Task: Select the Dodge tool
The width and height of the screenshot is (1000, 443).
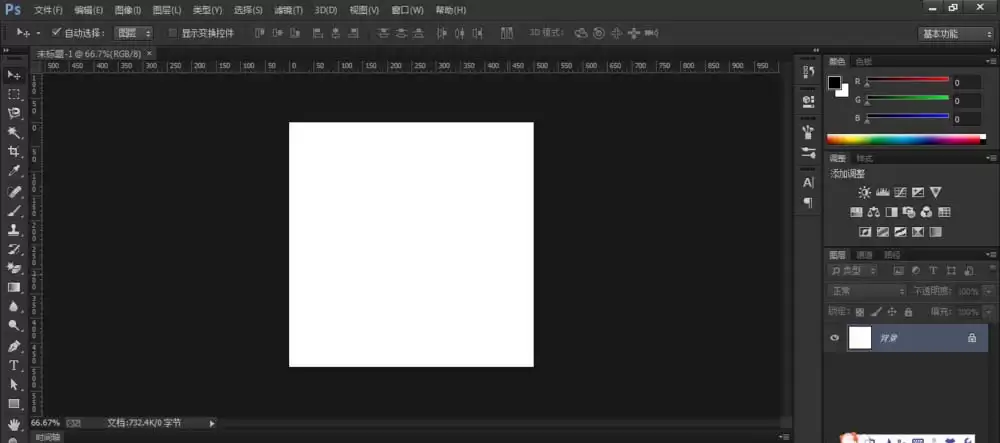Action: click(14, 326)
